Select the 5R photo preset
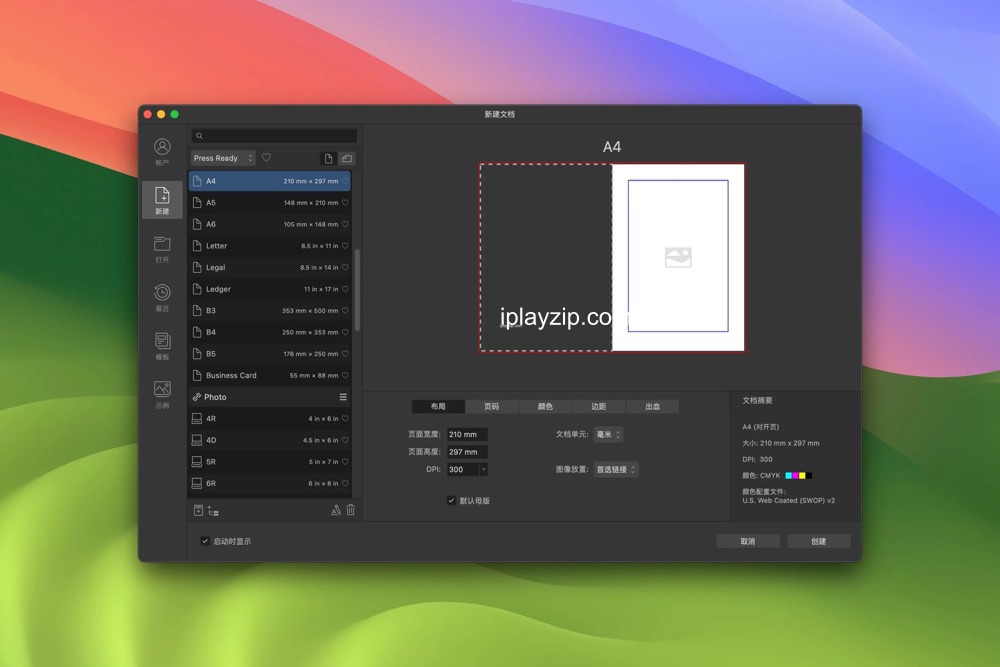 pyautogui.click(x=270, y=462)
